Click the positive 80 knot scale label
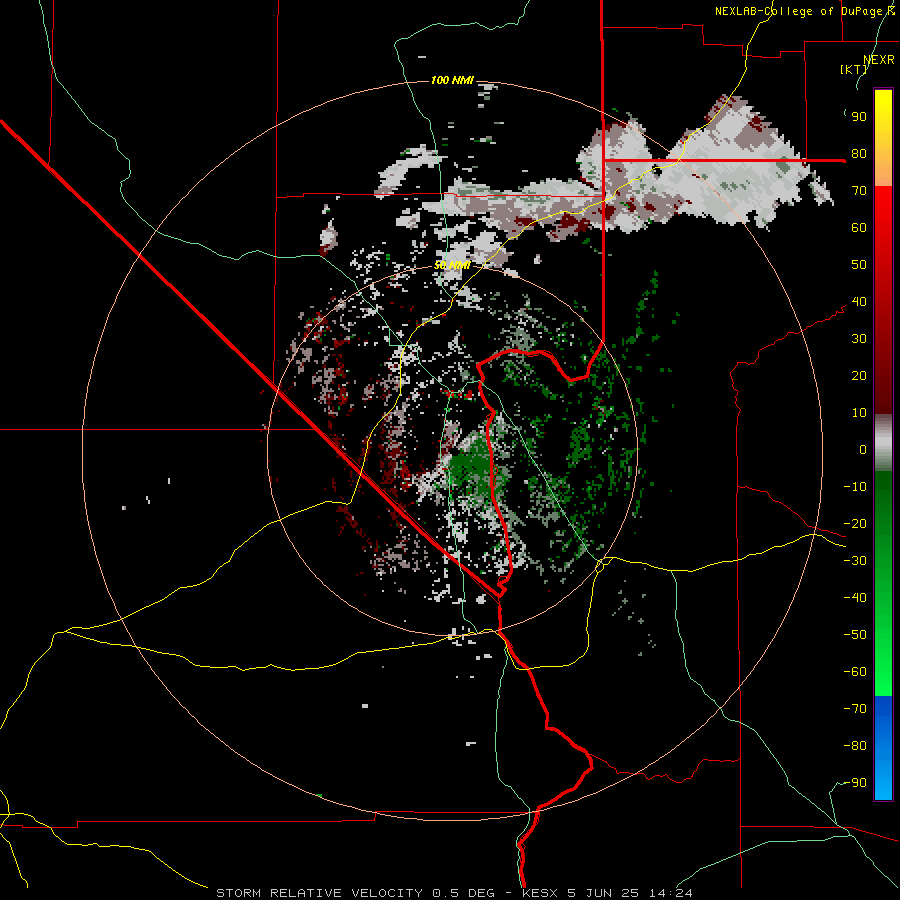Image resolution: width=900 pixels, height=900 pixels. click(859, 153)
